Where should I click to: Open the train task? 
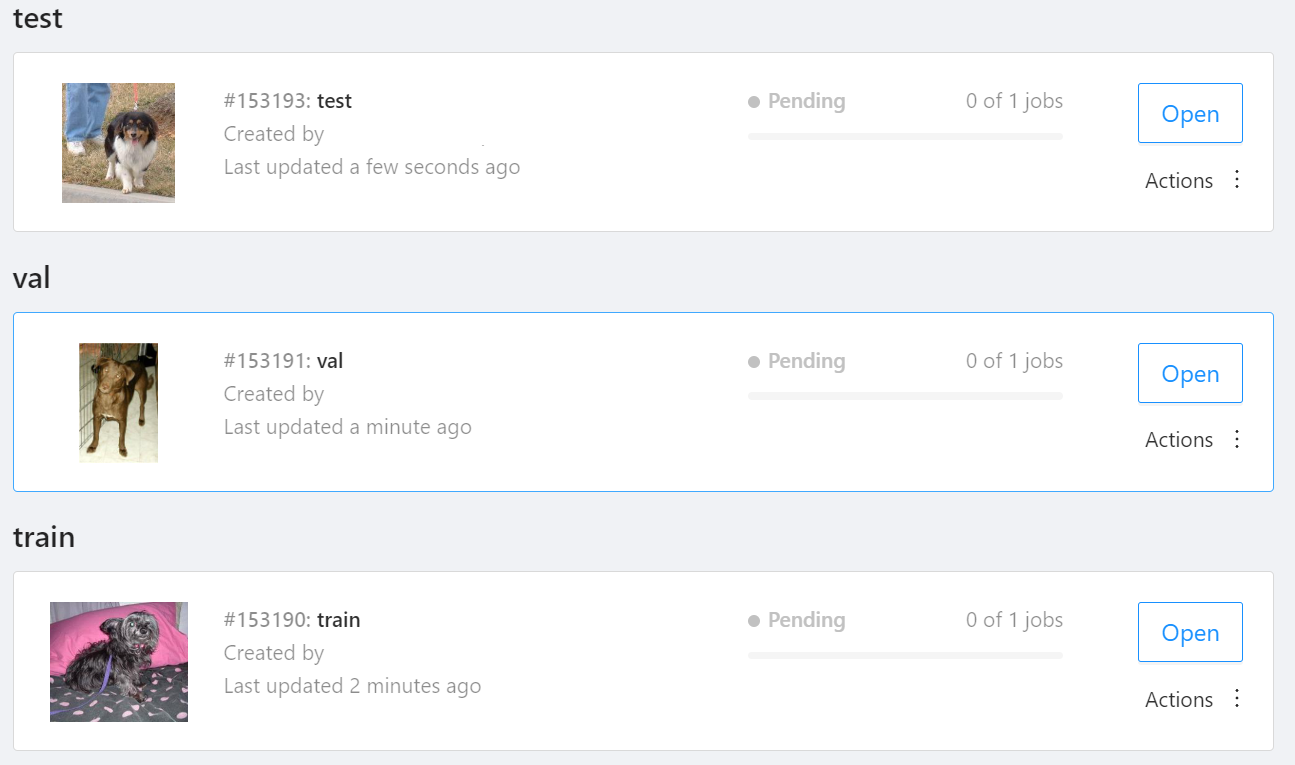1190,632
